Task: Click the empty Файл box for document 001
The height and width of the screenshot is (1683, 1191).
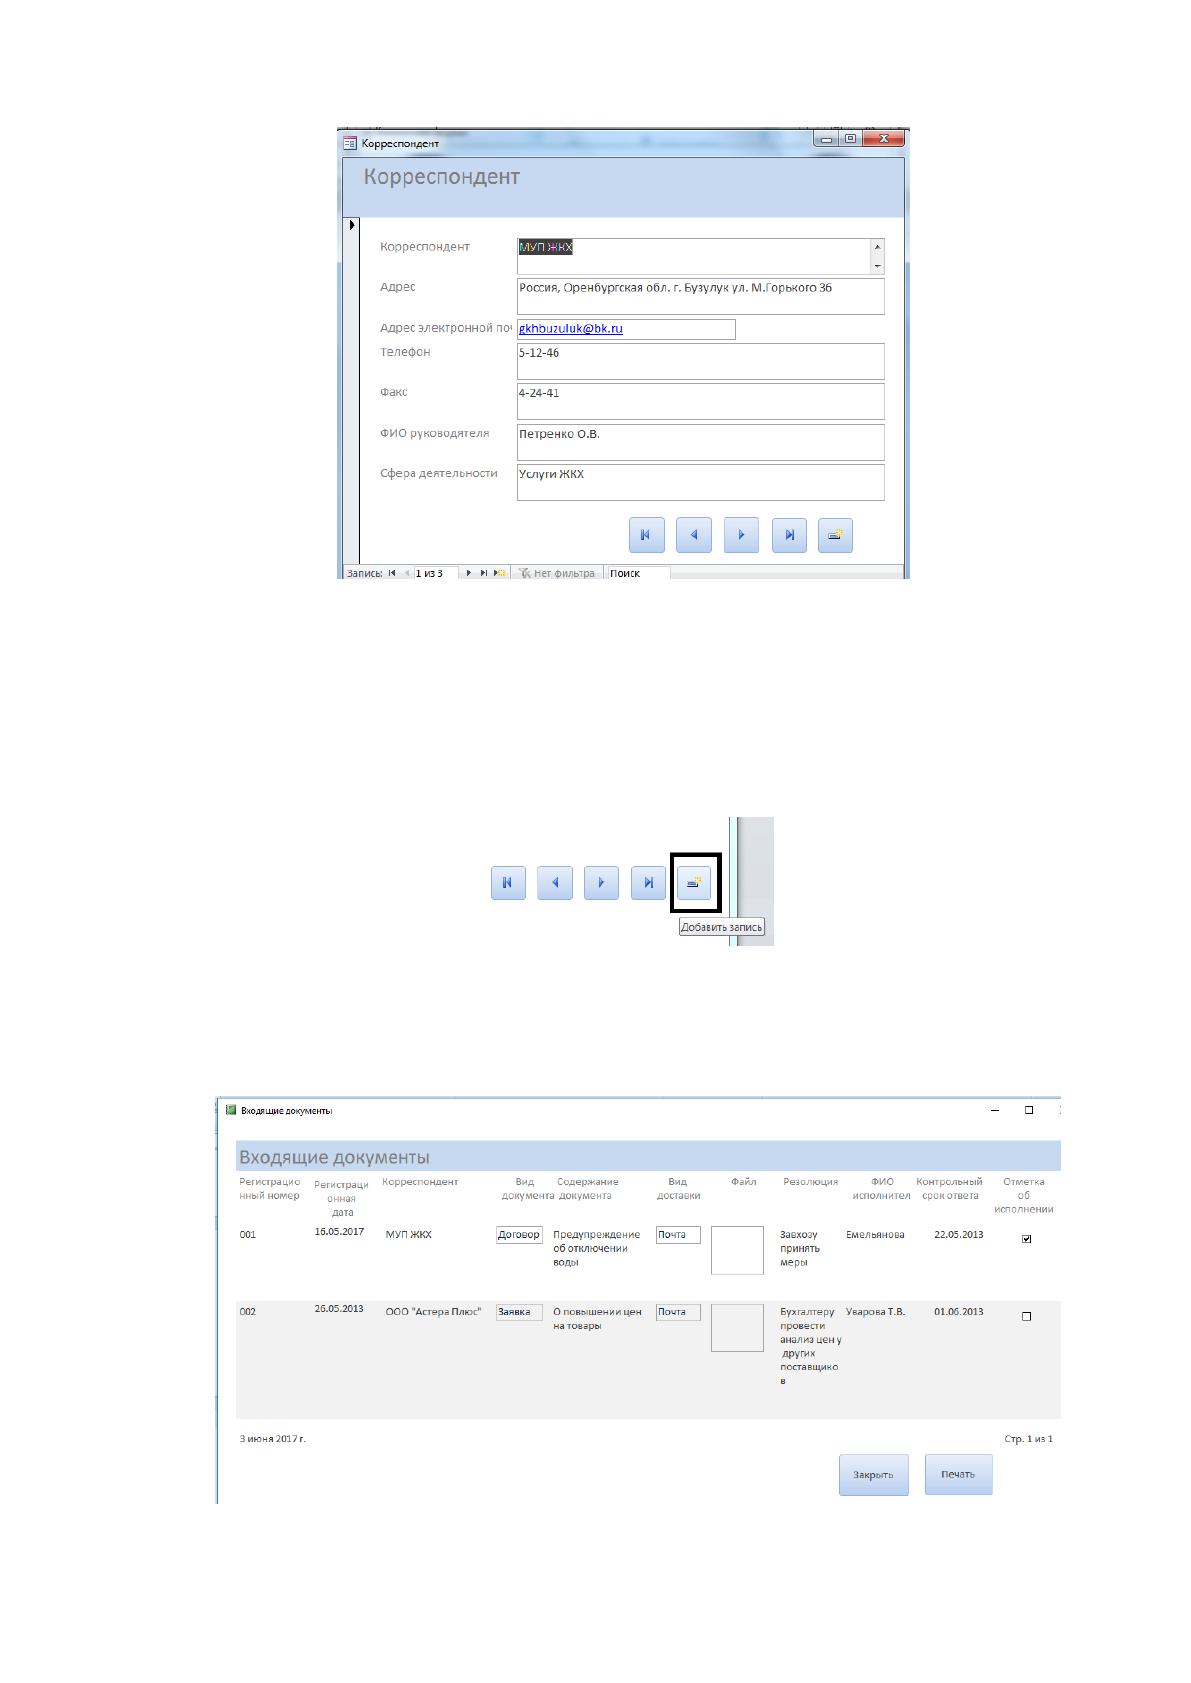Action: click(737, 1251)
